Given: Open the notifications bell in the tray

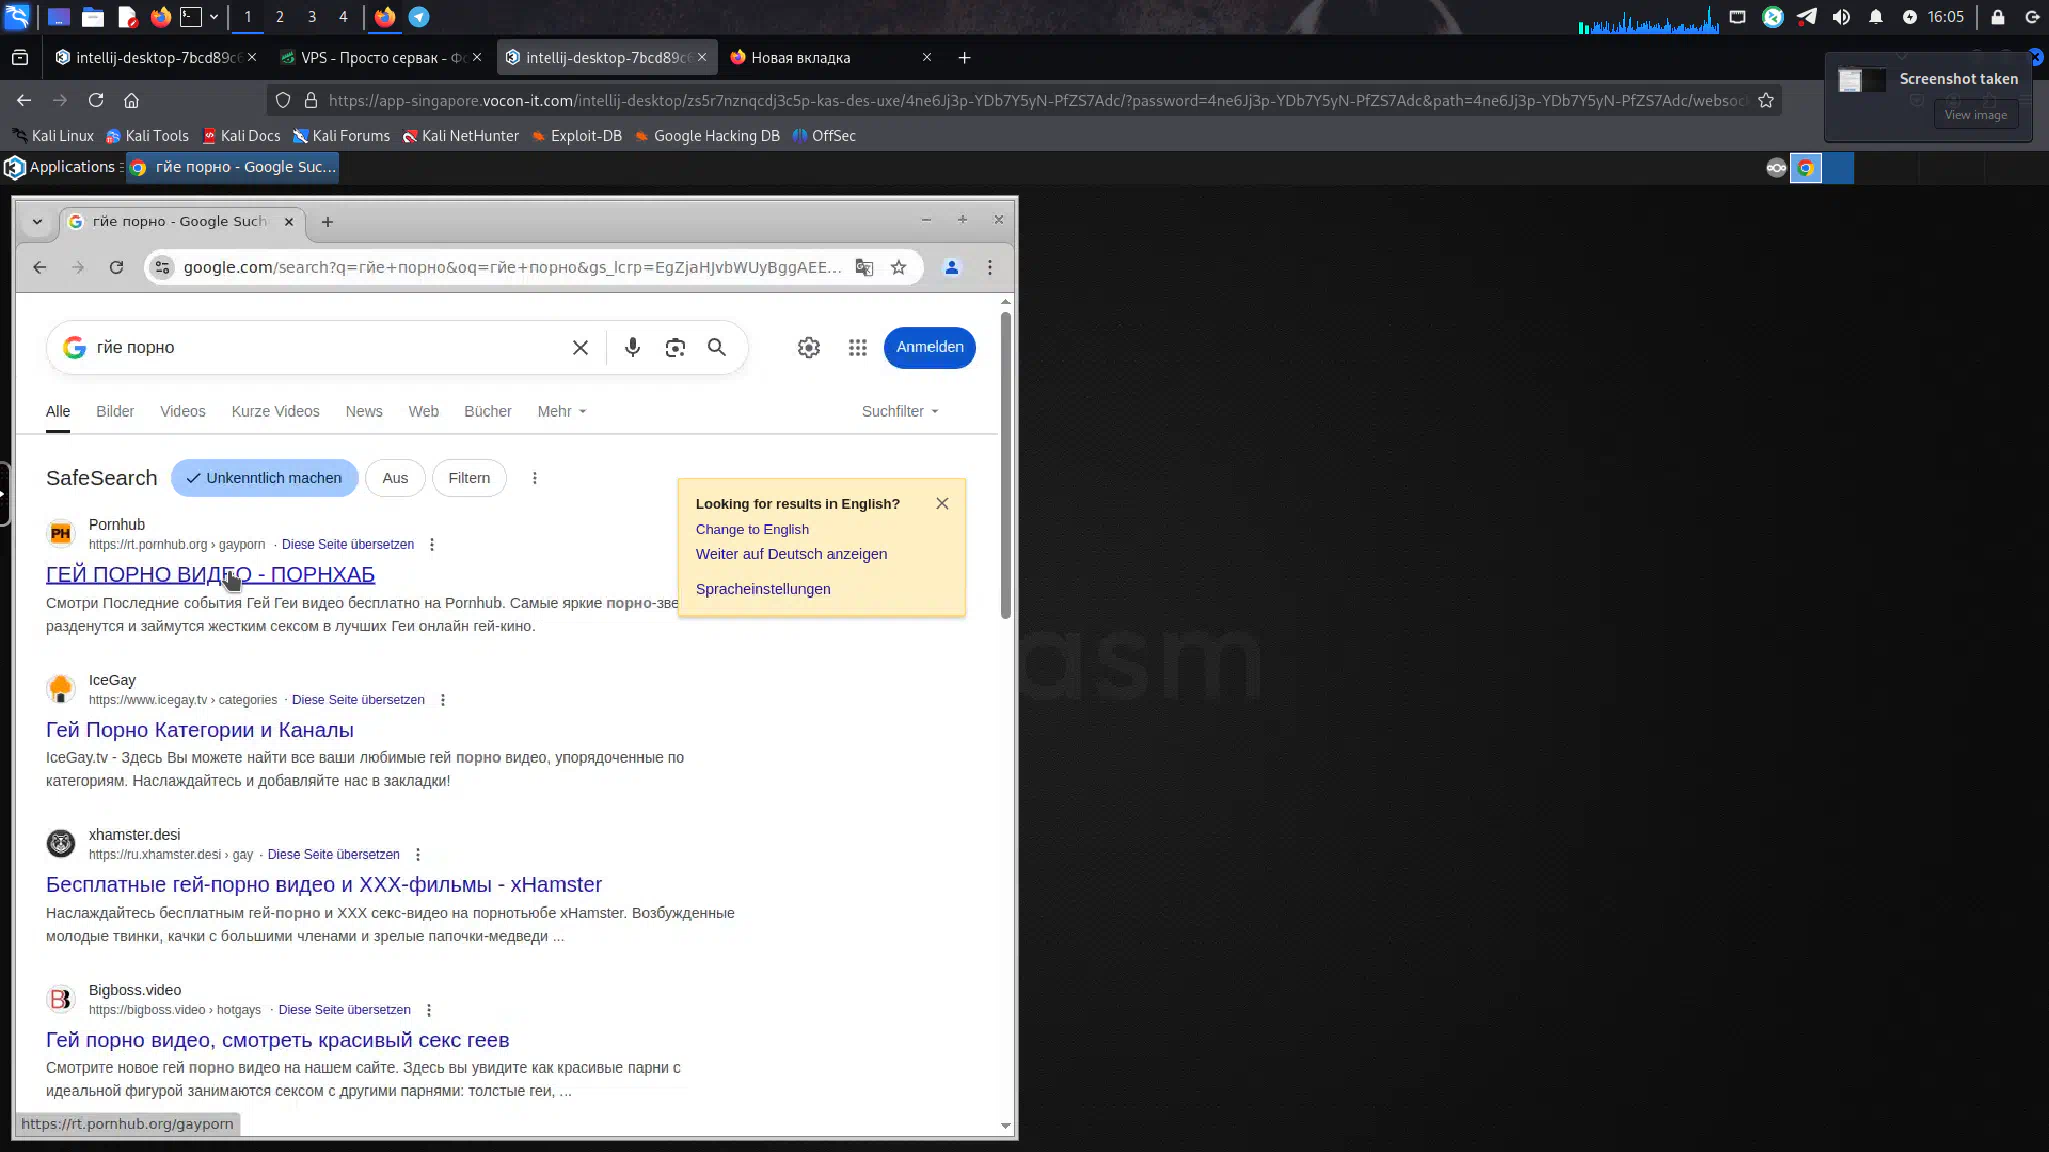Looking at the screenshot, I should pos(1876,17).
